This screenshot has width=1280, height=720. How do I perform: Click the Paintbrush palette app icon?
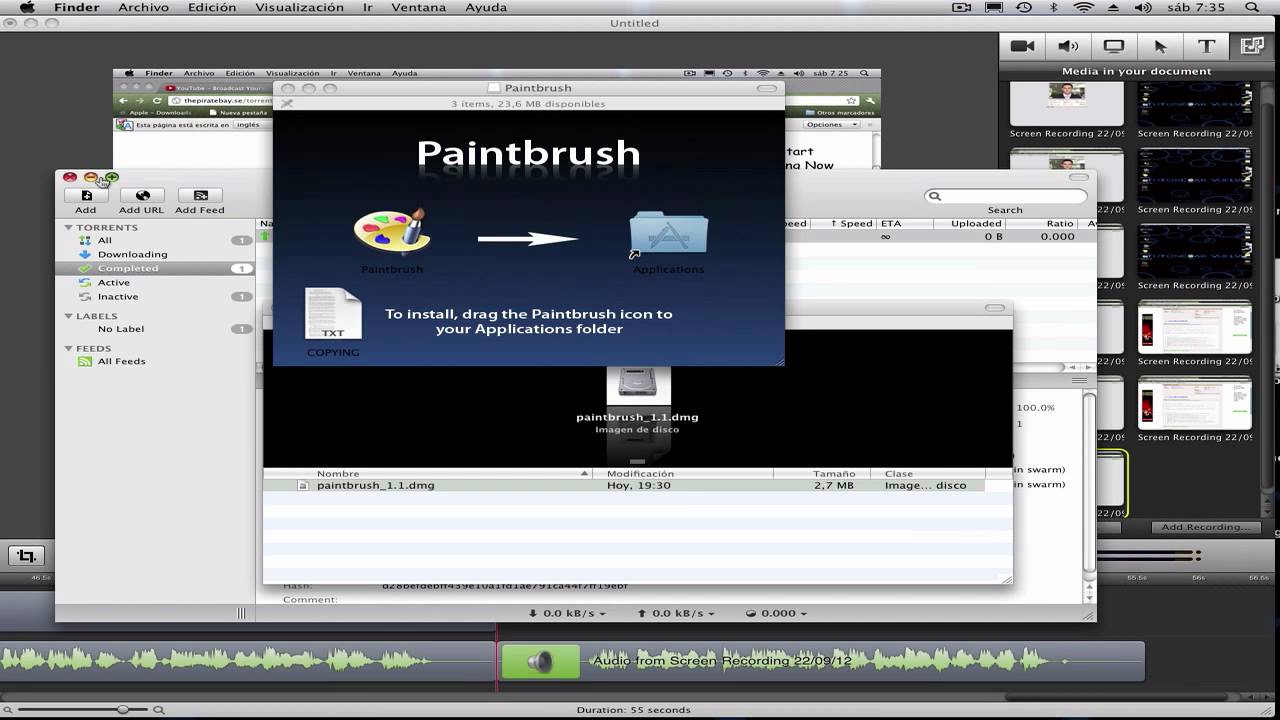point(392,233)
